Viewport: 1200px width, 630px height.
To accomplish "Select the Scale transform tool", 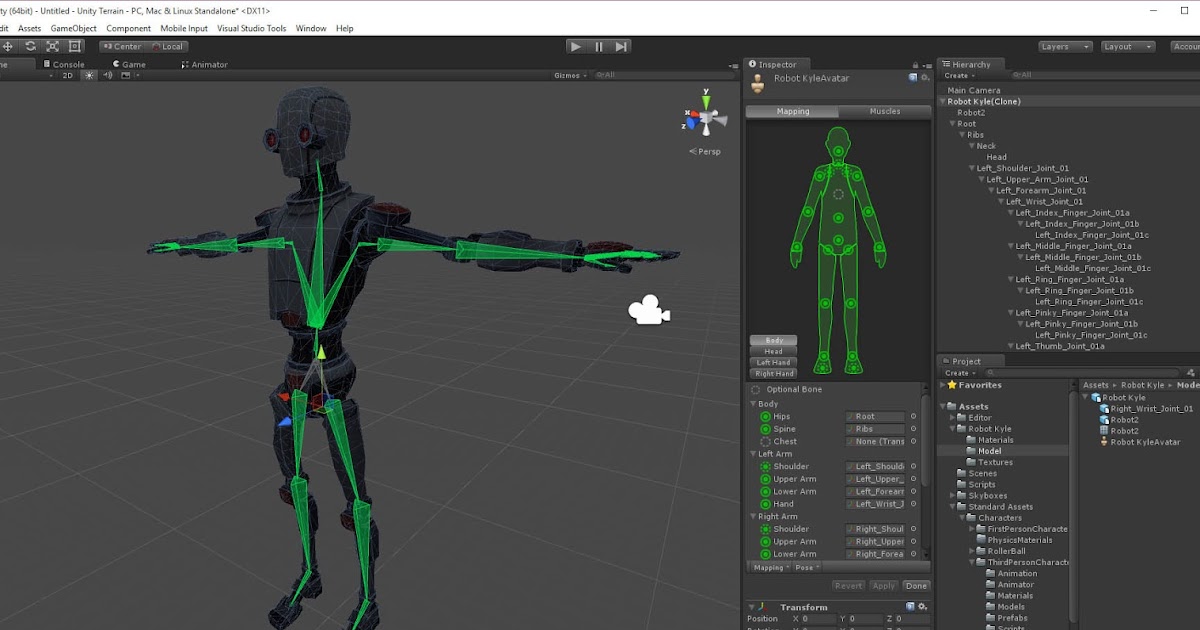I will point(52,46).
